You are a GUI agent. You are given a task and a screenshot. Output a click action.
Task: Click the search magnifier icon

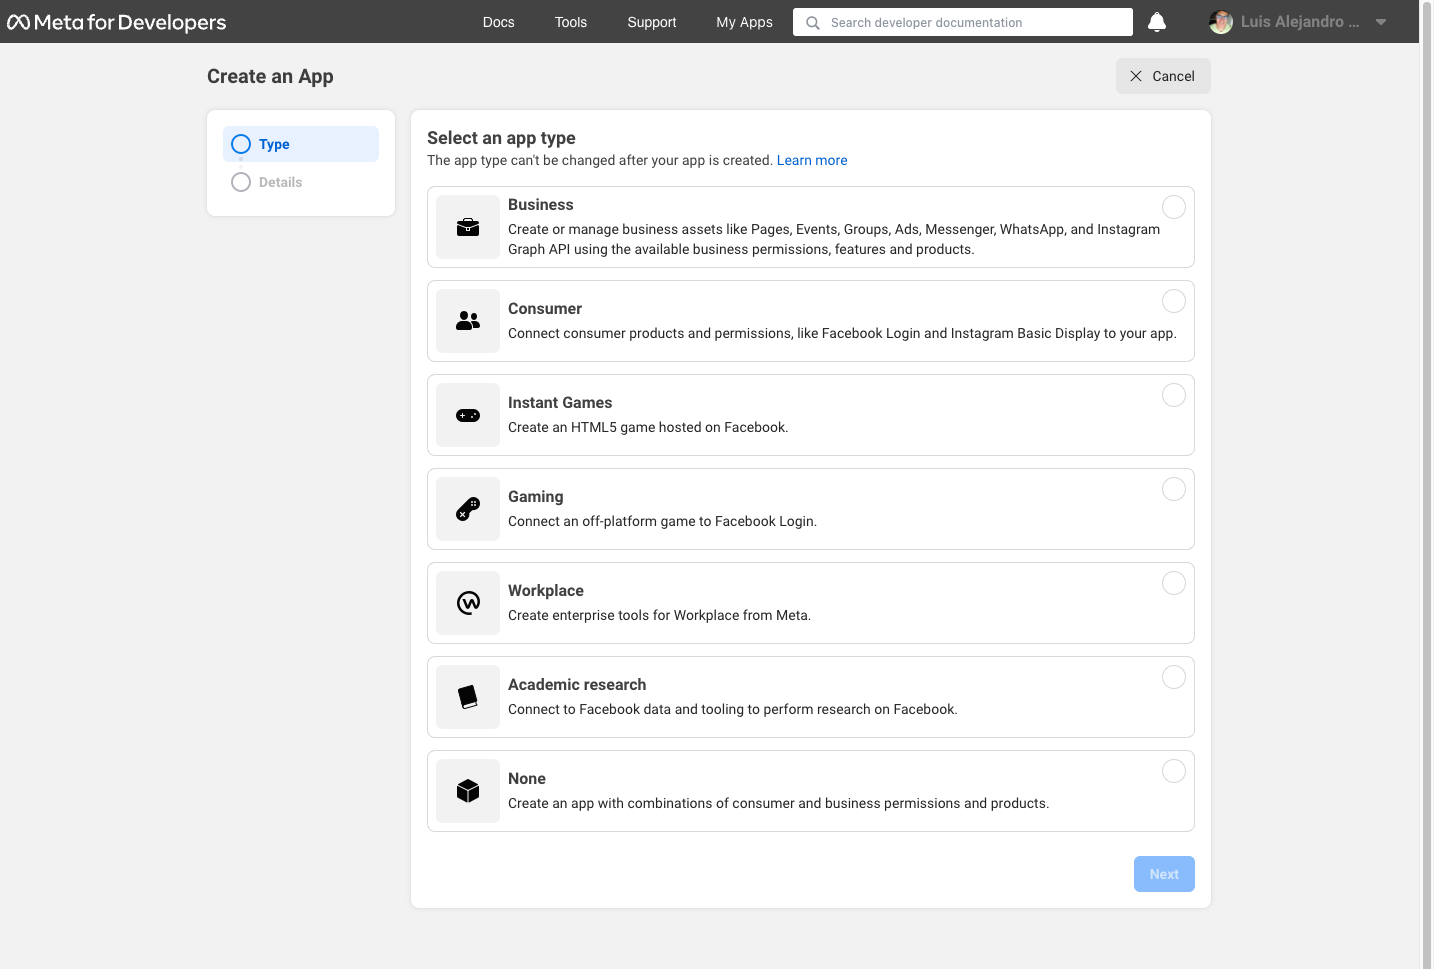(813, 22)
